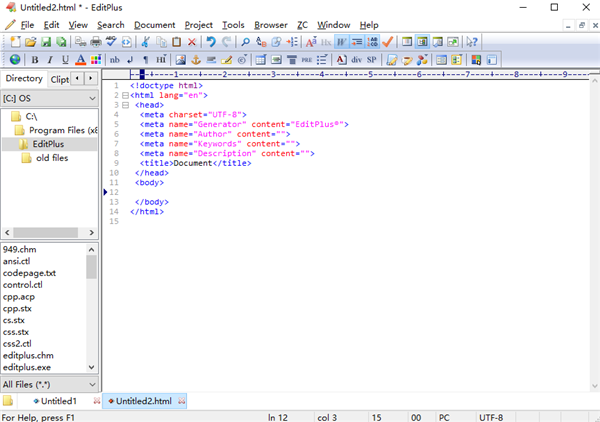Image resolution: width=600 pixels, height=422 pixels.
Task: Click the Print icon in the toolbar
Action: 95,42
